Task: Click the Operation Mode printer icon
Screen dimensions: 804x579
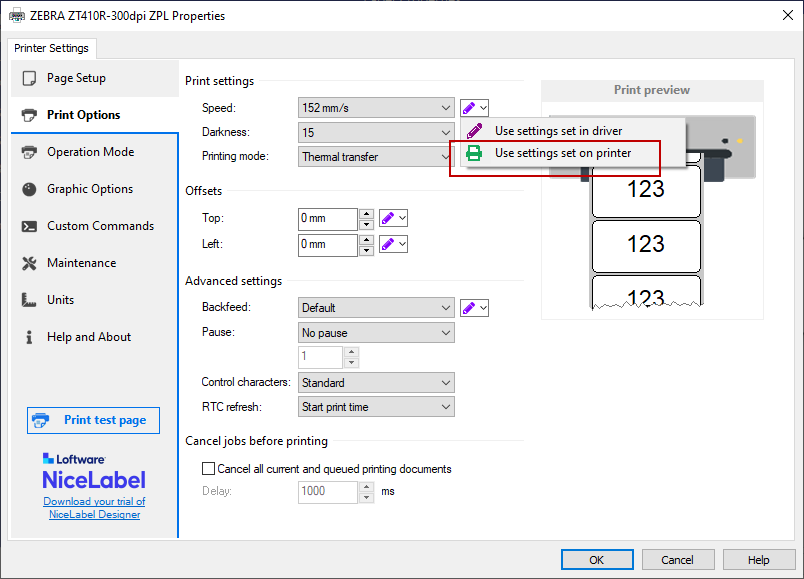Action: [29, 152]
